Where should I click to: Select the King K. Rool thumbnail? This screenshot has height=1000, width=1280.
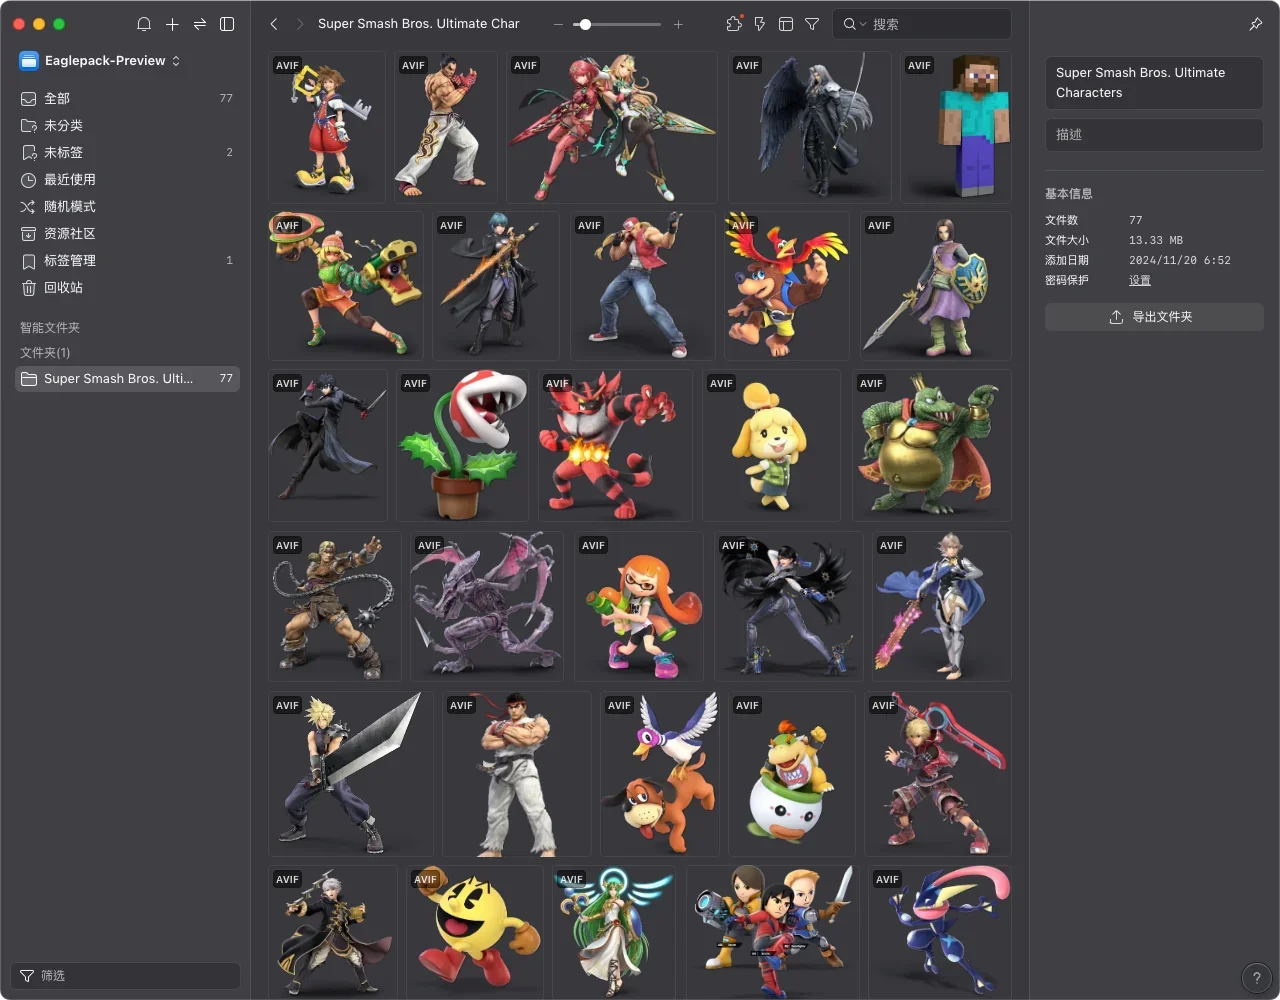[932, 445]
